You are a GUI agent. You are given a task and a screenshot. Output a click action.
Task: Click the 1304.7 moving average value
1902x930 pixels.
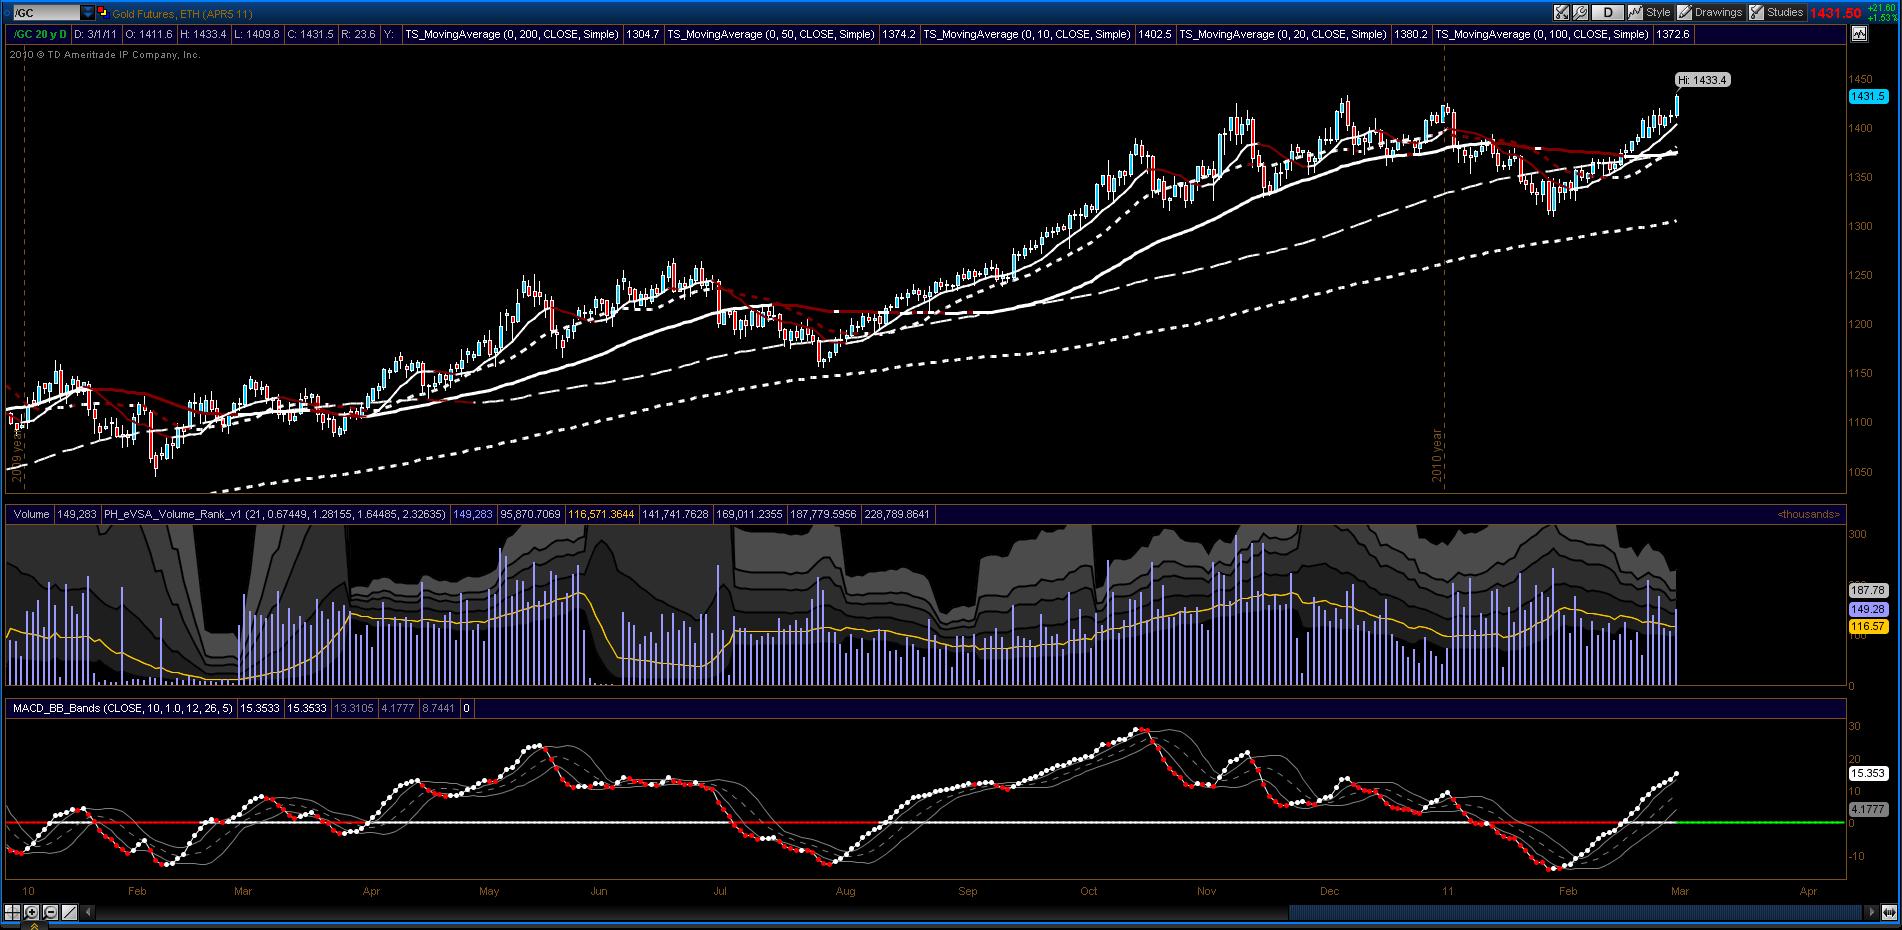[642, 34]
